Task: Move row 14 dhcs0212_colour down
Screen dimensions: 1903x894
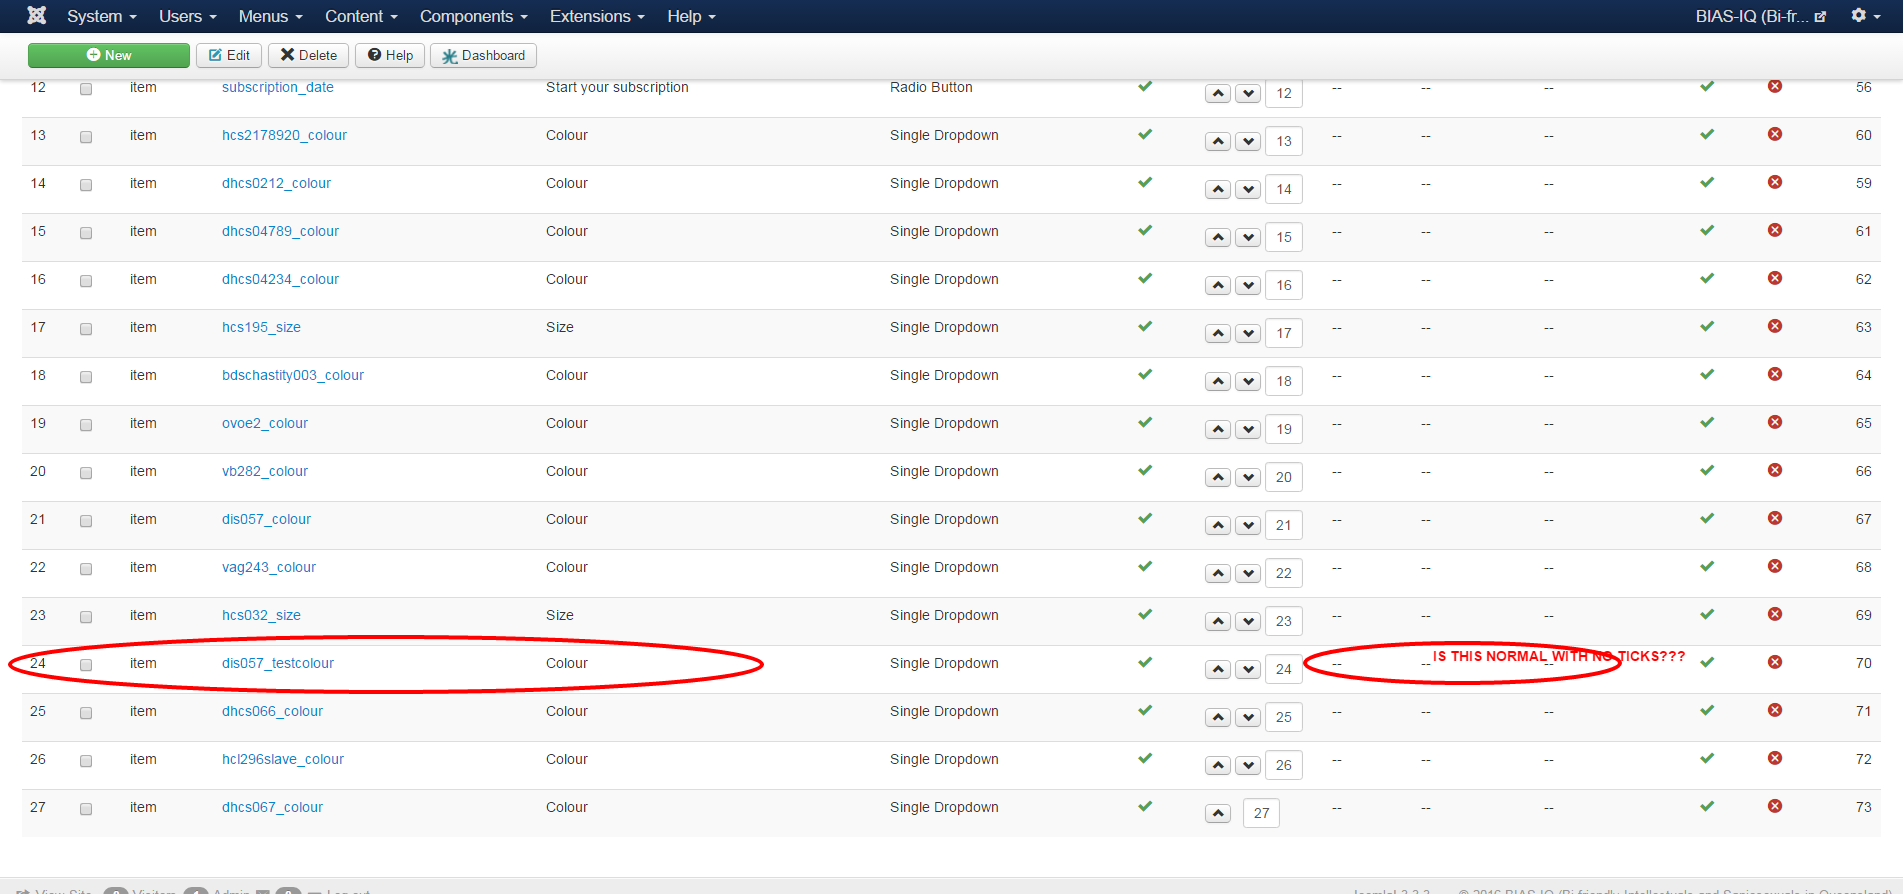Action: coord(1248,189)
